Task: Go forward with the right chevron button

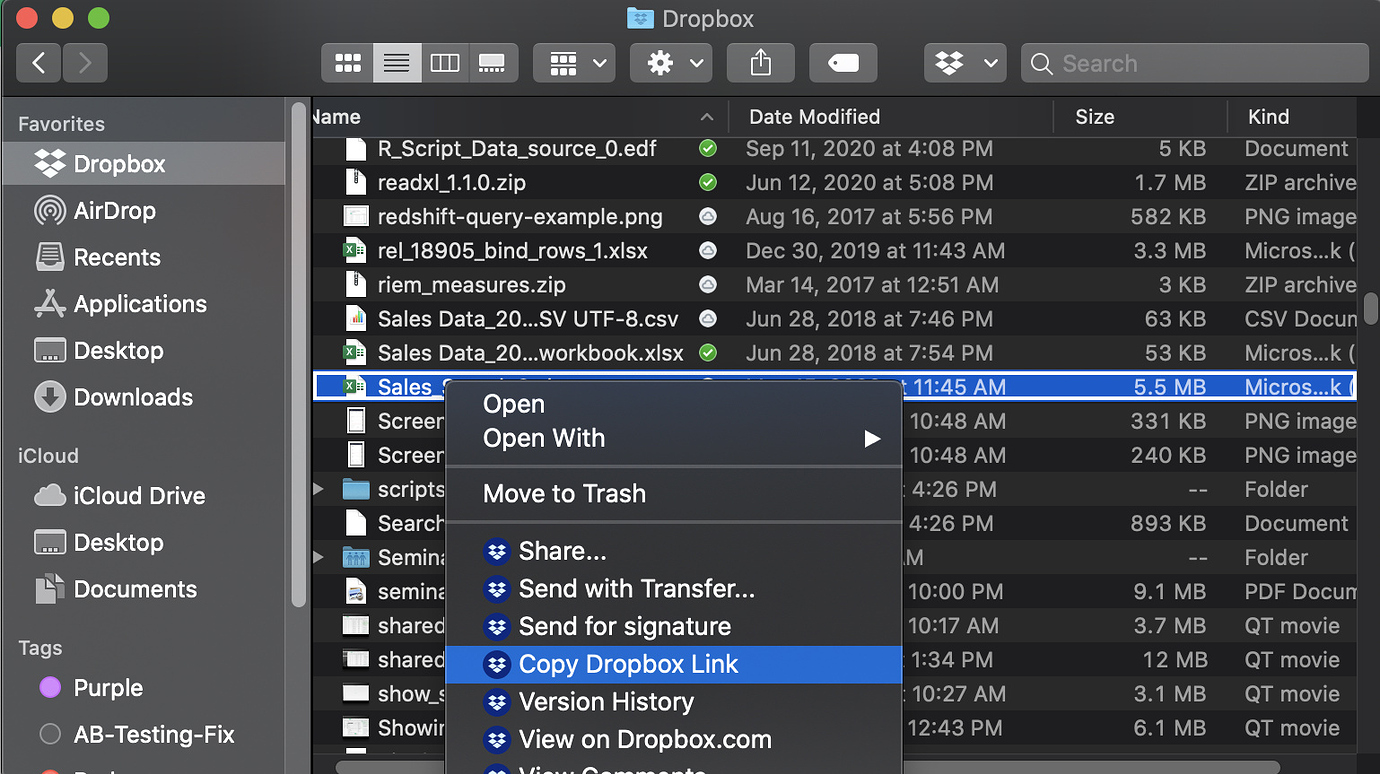Action: pos(85,63)
